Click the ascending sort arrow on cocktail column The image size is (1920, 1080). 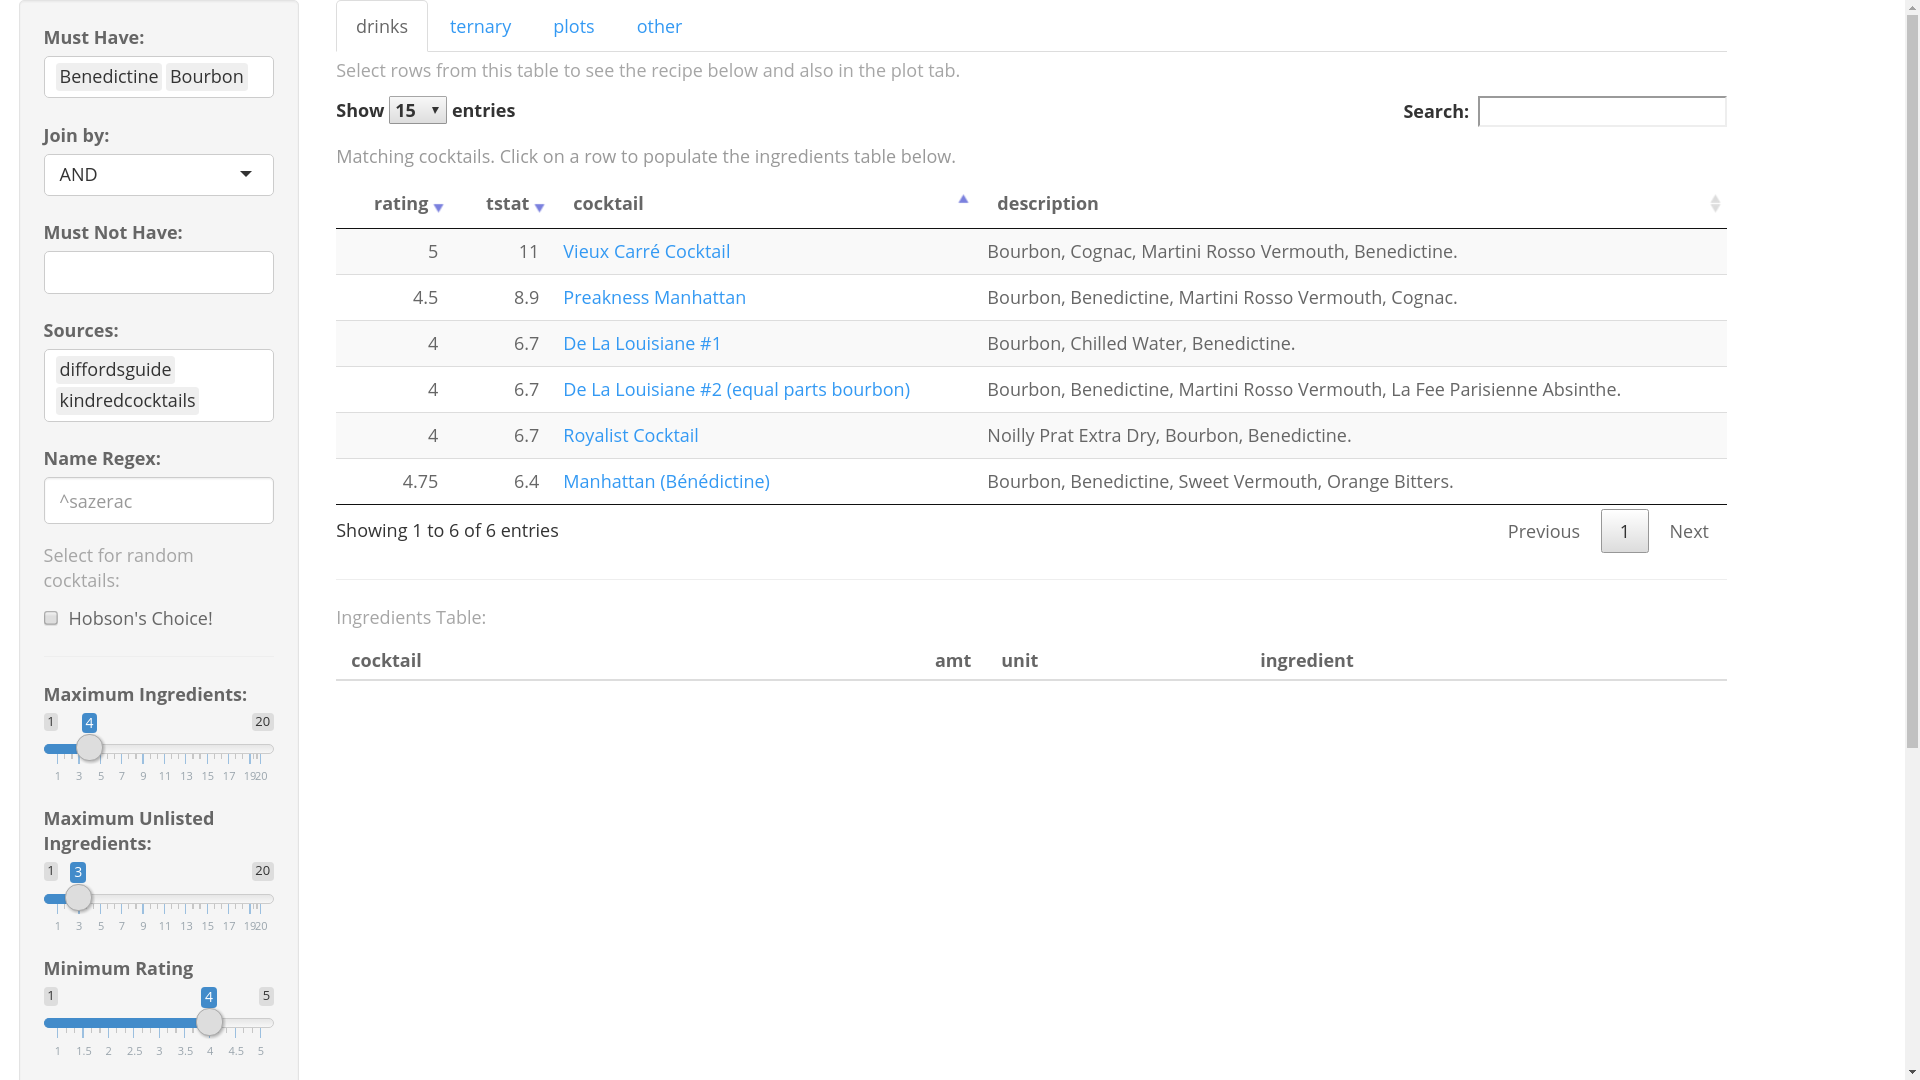pyautogui.click(x=963, y=198)
